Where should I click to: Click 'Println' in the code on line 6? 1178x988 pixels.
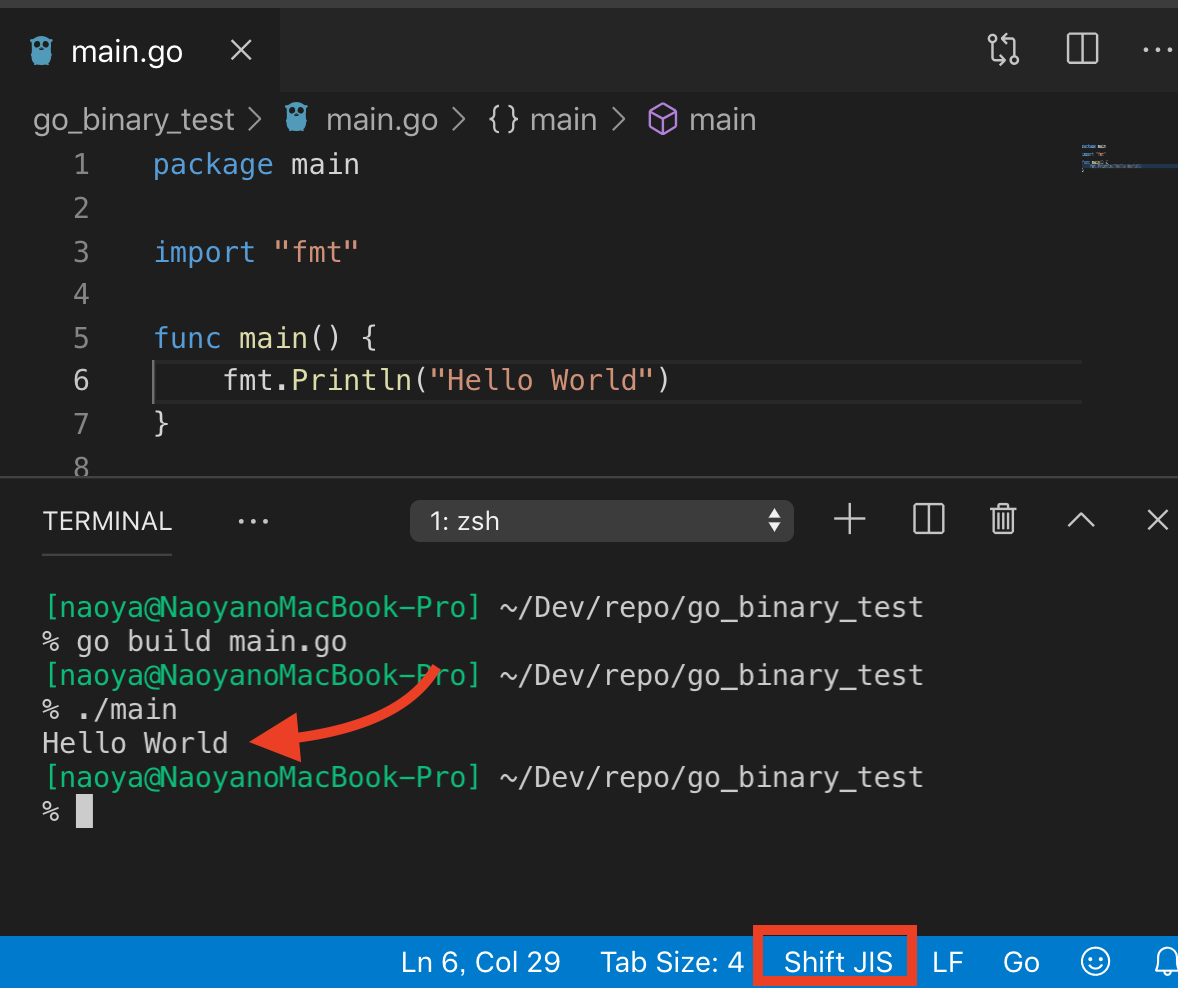(x=352, y=380)
